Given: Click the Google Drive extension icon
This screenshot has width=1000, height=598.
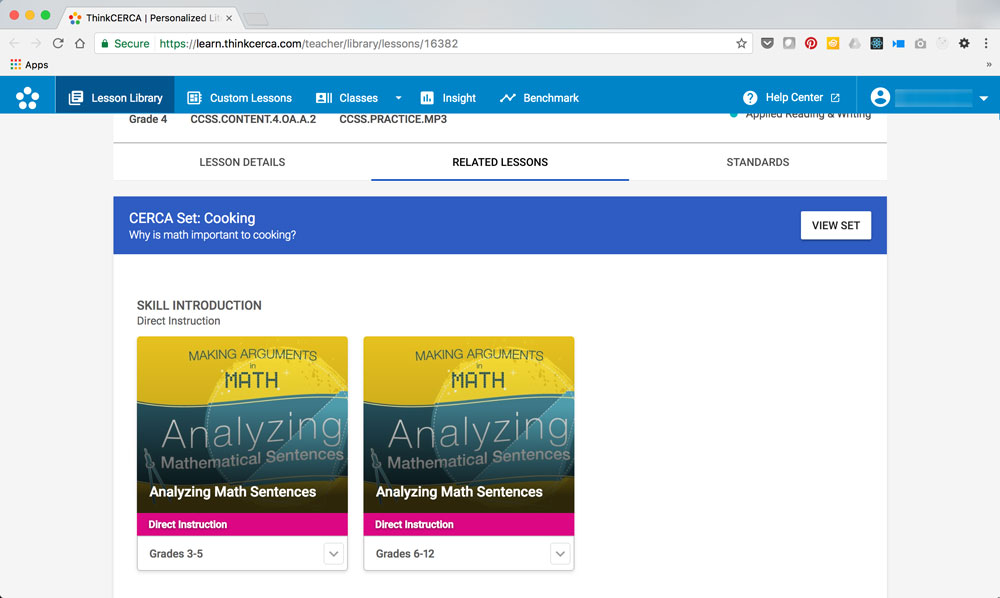Looking at the screenshot, I should coord(855,43).
